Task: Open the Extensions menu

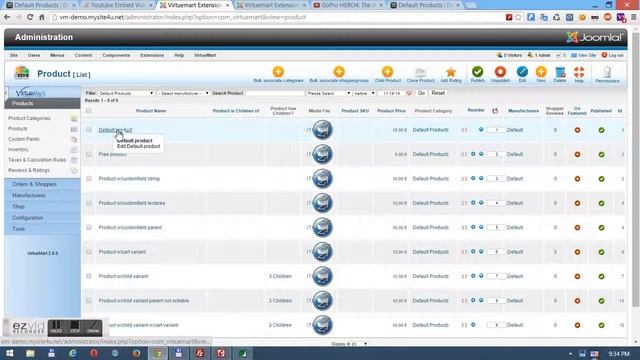Action: coord(152,55)
